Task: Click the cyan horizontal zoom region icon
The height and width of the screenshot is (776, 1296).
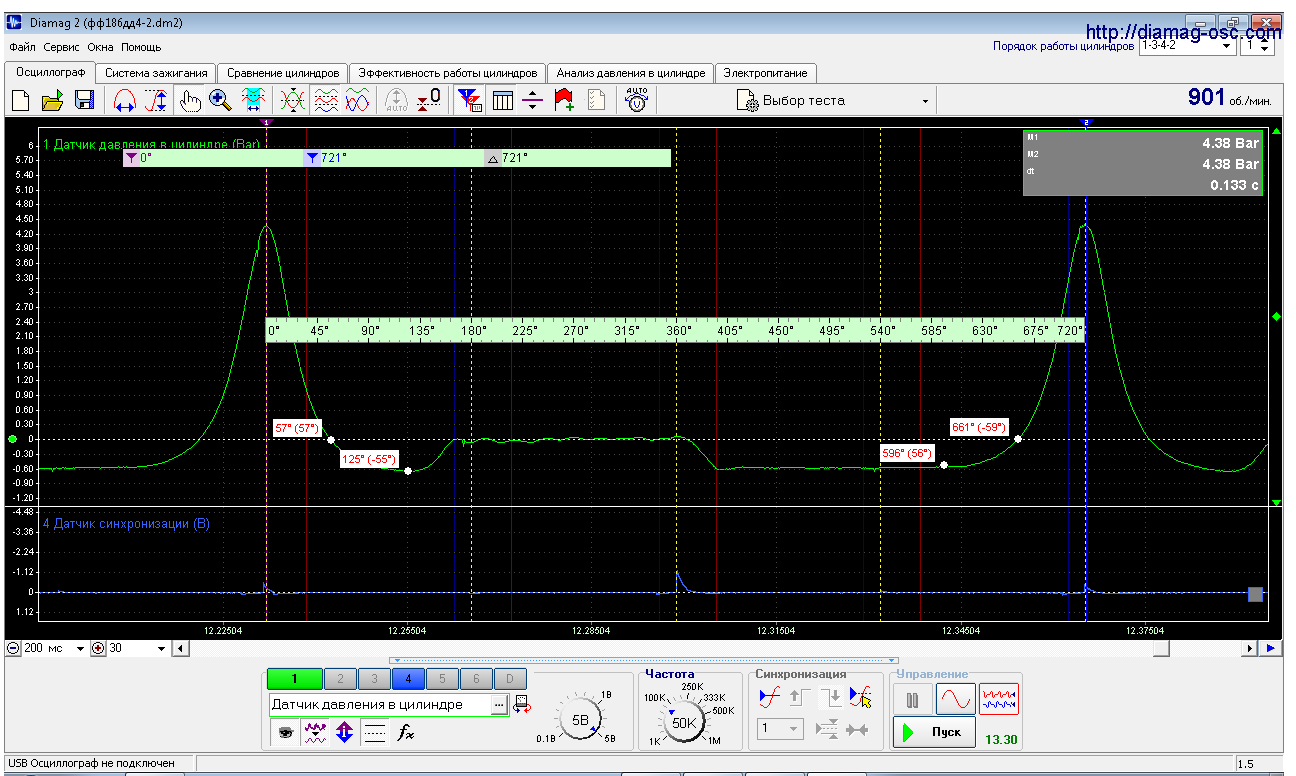Action: click(x=253, y=100)
